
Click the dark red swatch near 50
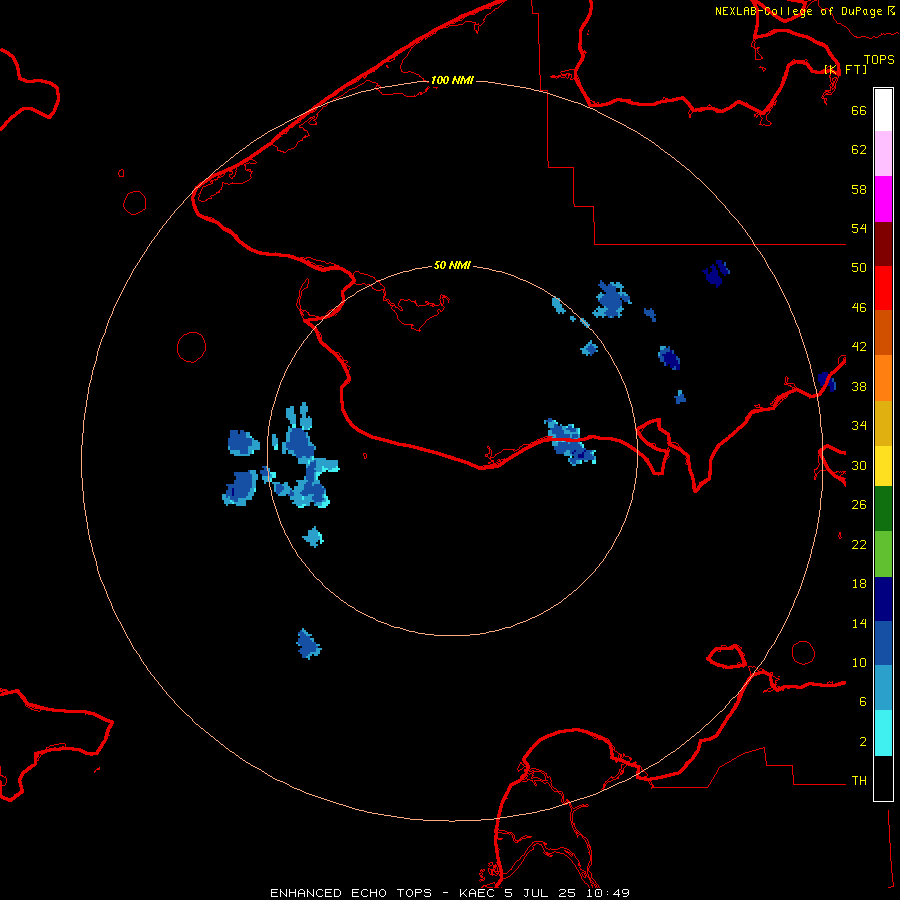[883, 245]
